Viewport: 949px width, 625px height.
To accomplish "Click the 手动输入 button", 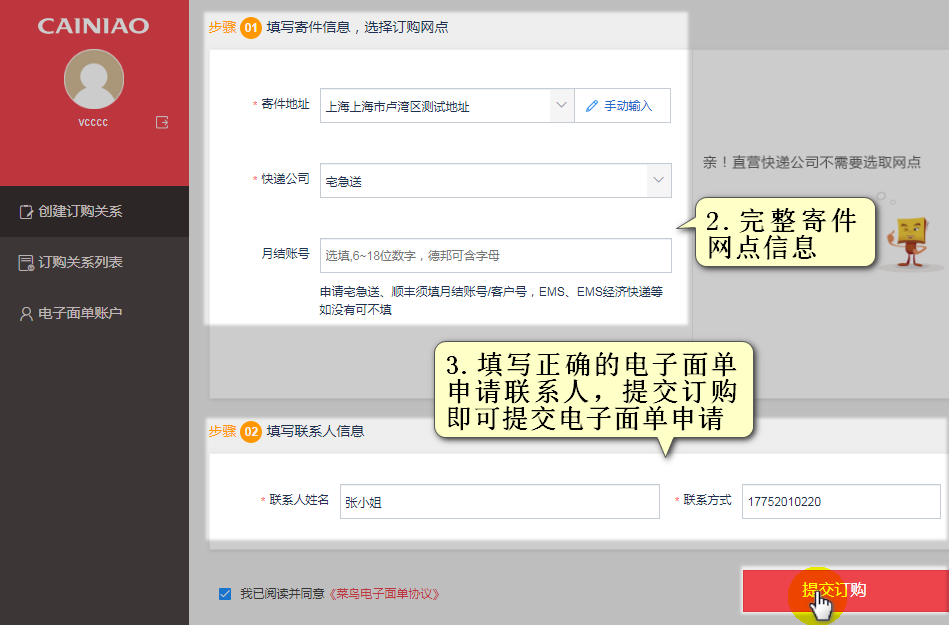I will click(622, 105).
